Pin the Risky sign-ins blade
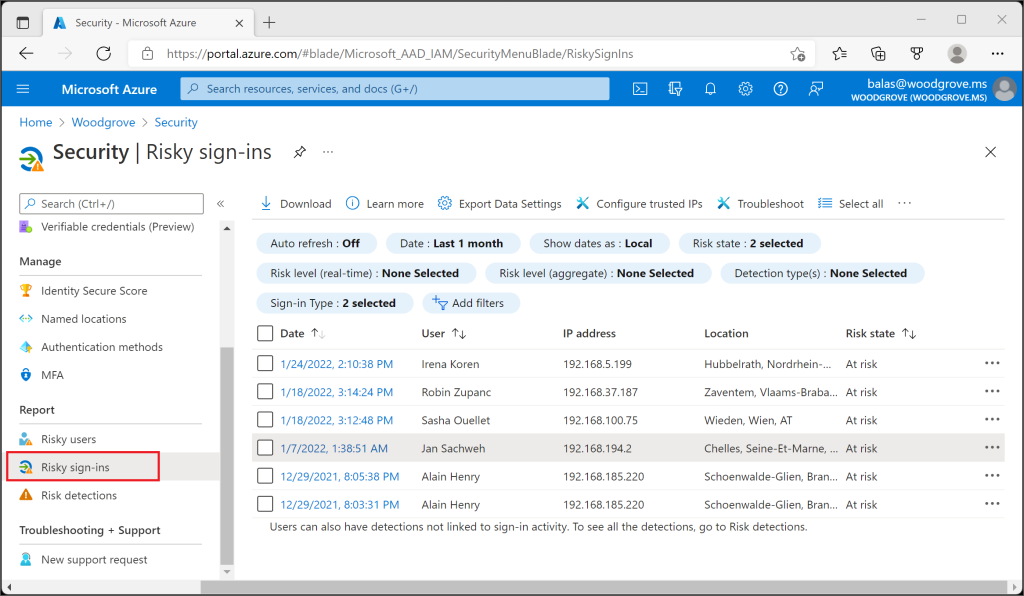The width and height of the screenshot is (1024, 596). tap(299, 152)
